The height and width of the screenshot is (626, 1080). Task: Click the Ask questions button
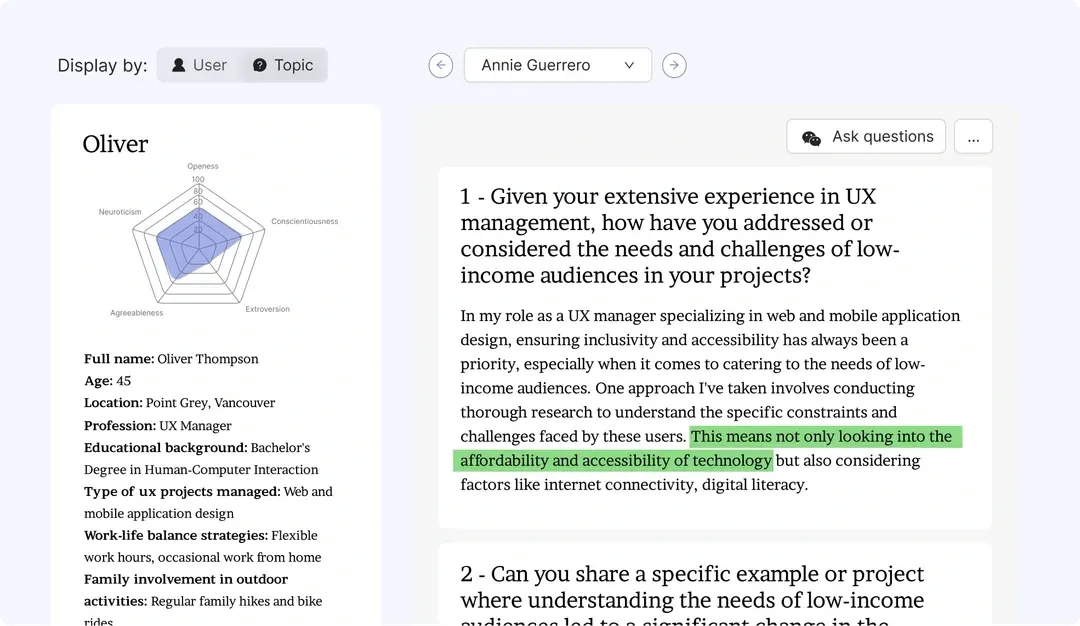click(866, 136)
